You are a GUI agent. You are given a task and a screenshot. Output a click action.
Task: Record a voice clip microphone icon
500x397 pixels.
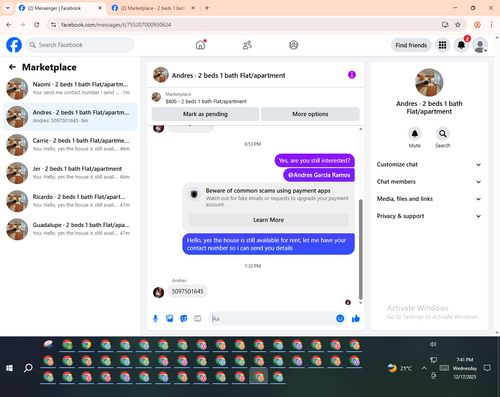pyautogui.click(x=155, y=319)
